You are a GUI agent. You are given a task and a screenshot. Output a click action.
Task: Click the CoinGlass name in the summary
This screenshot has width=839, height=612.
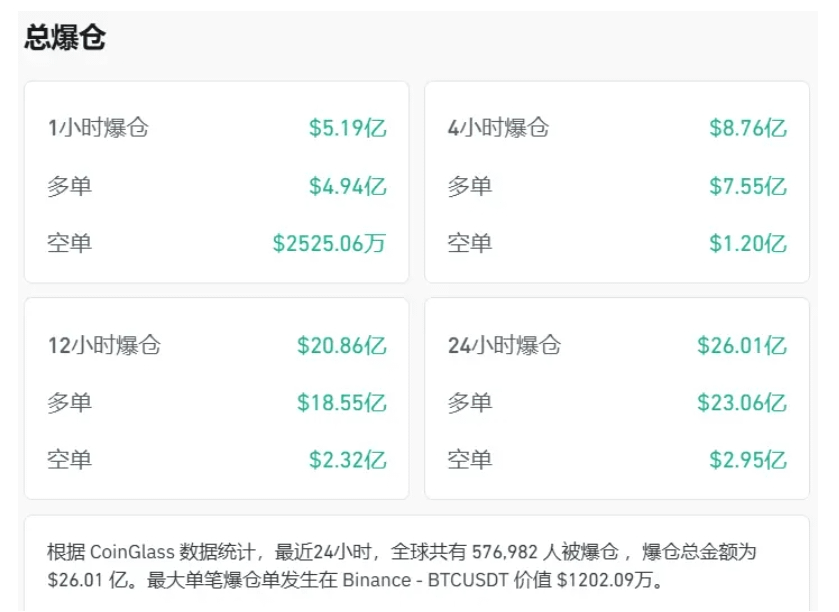131,552
